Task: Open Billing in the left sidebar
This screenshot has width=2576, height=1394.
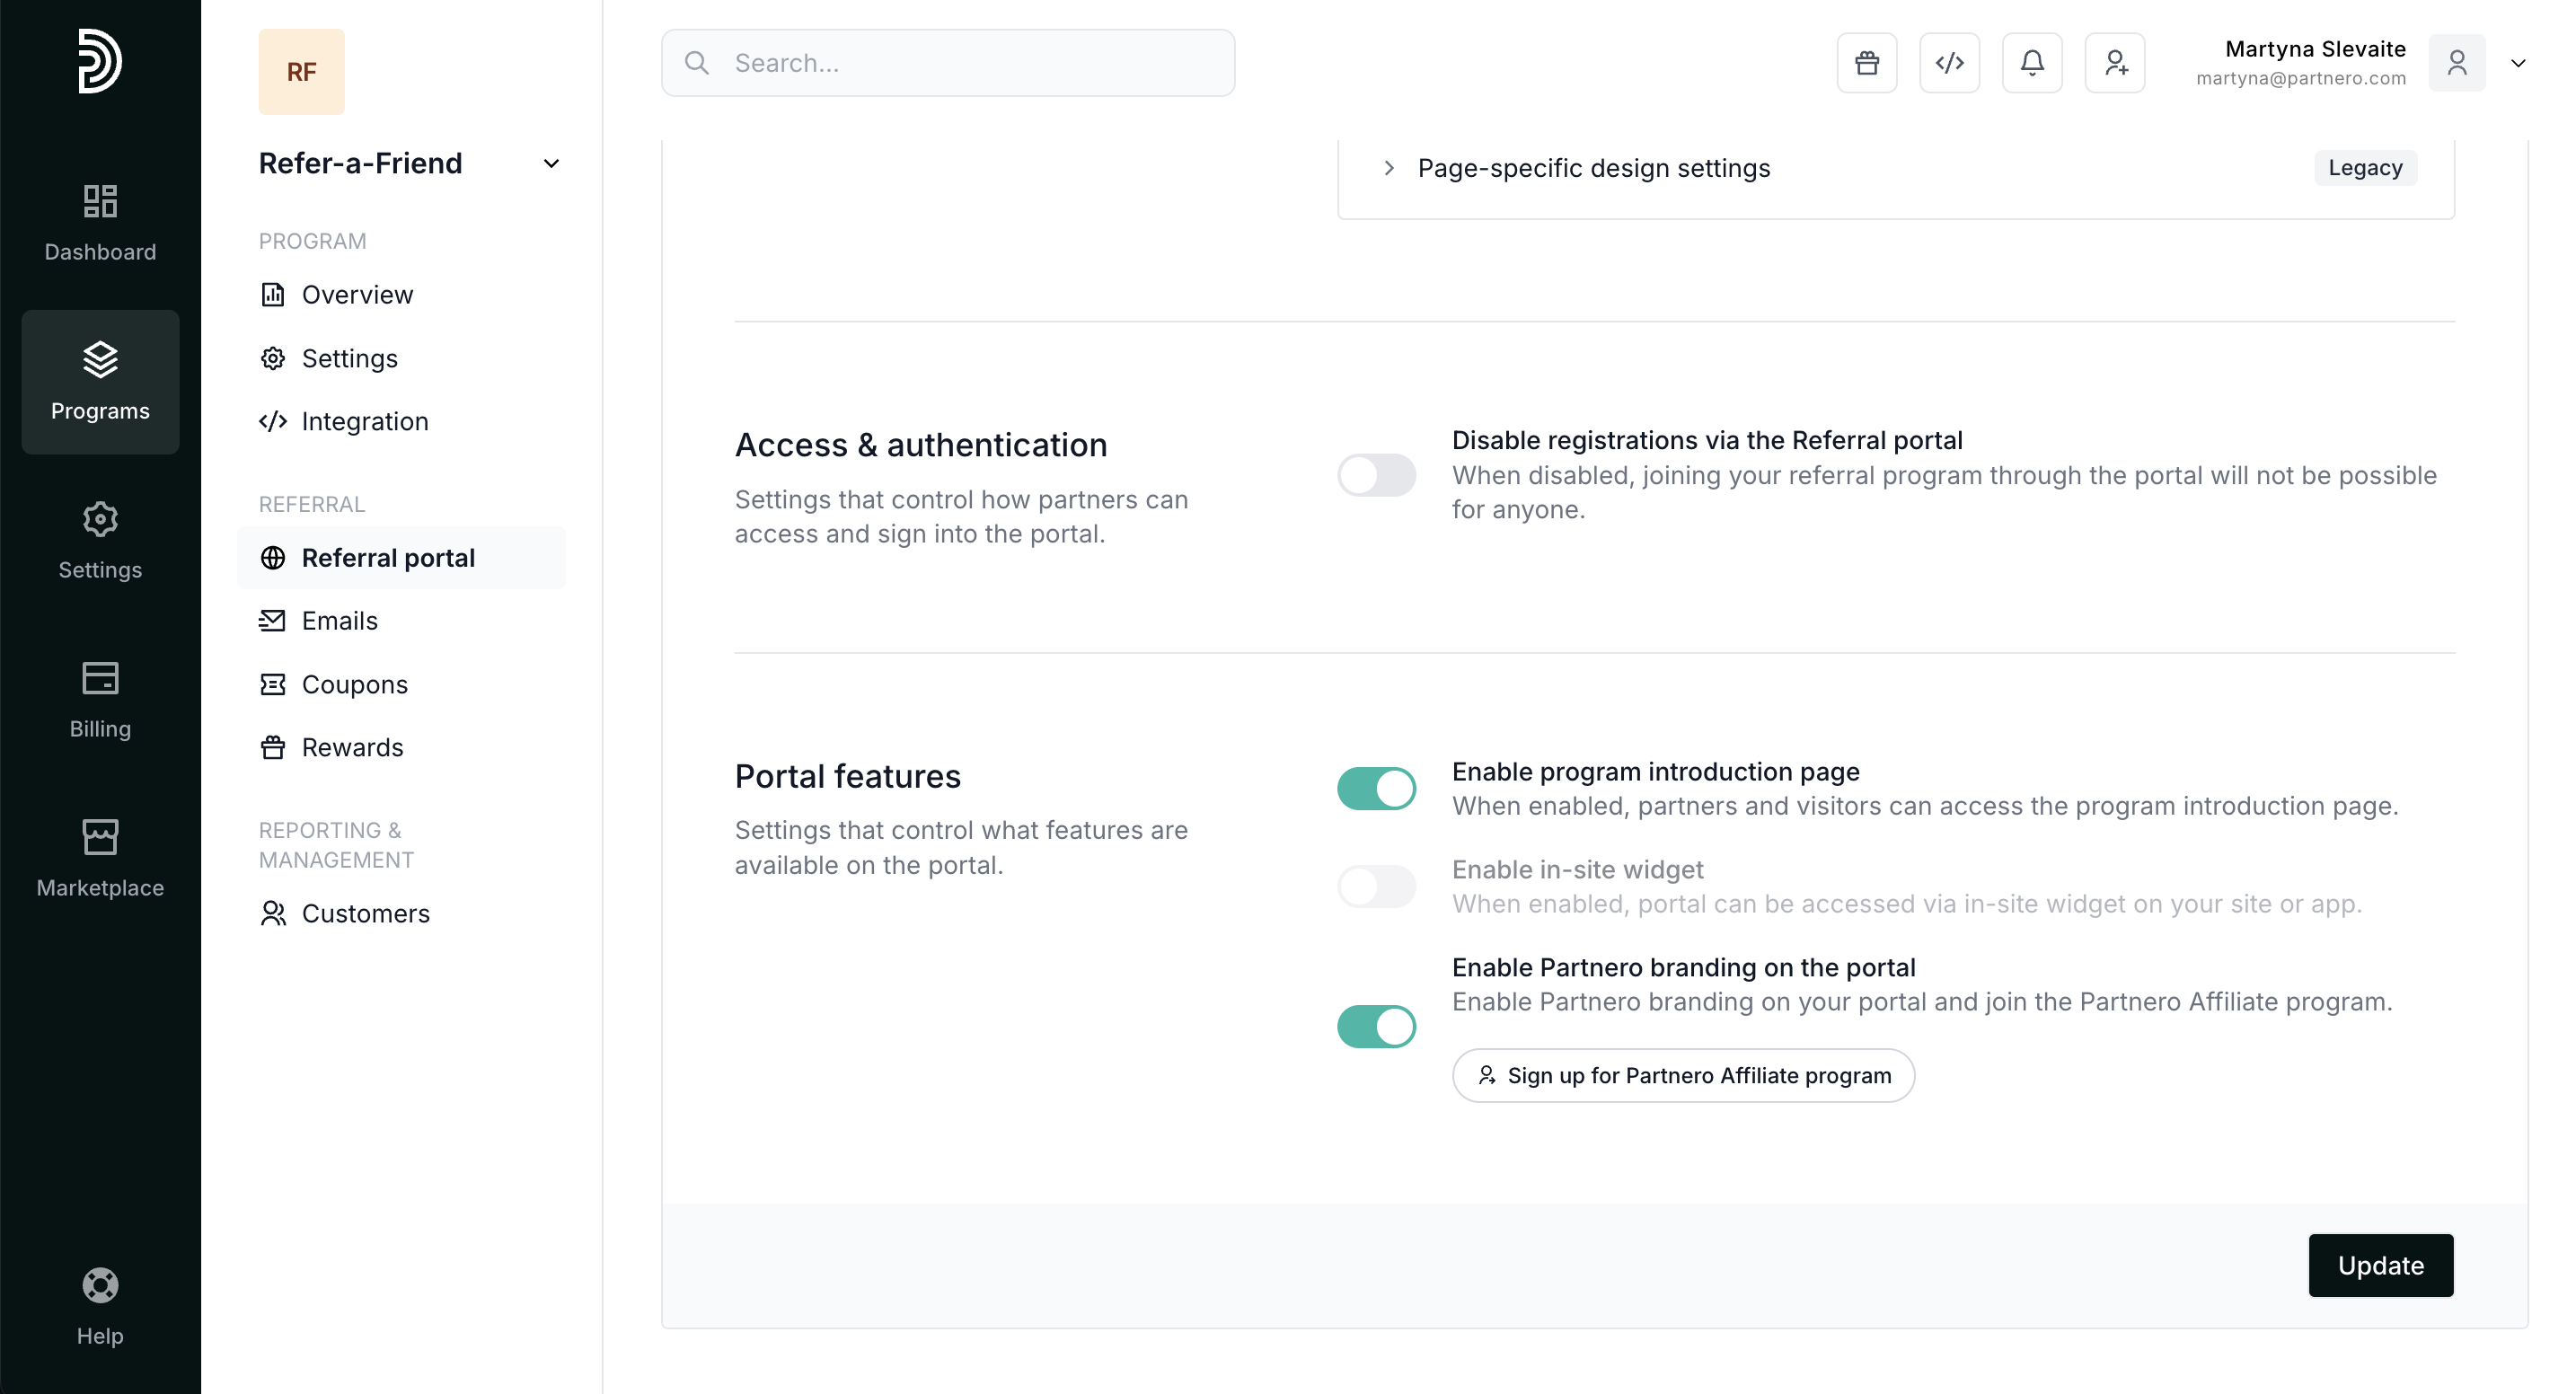Action: pyautogui.click(x=100, y=700)
